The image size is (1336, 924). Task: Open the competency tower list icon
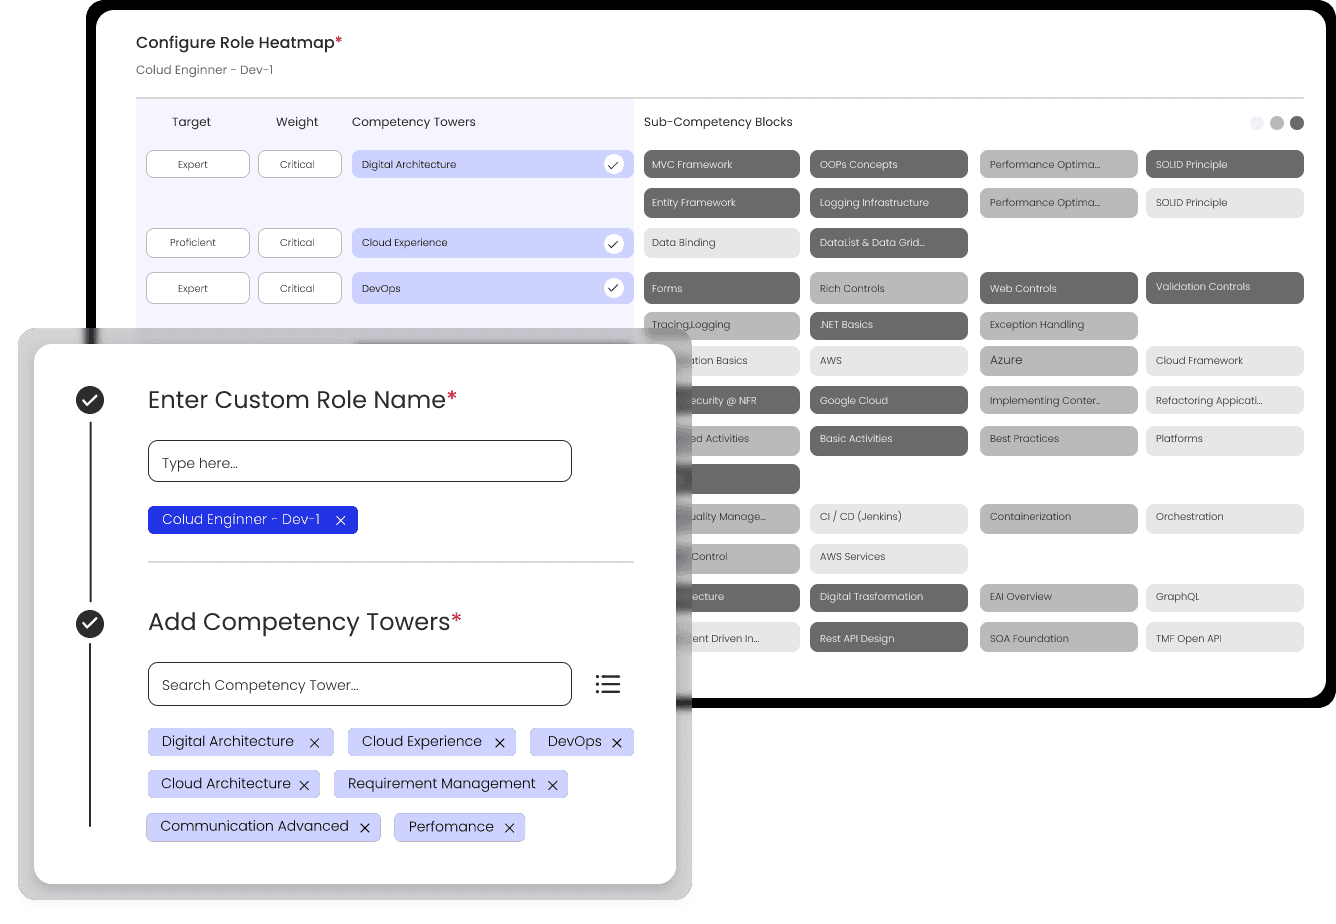tap(607, 684)
